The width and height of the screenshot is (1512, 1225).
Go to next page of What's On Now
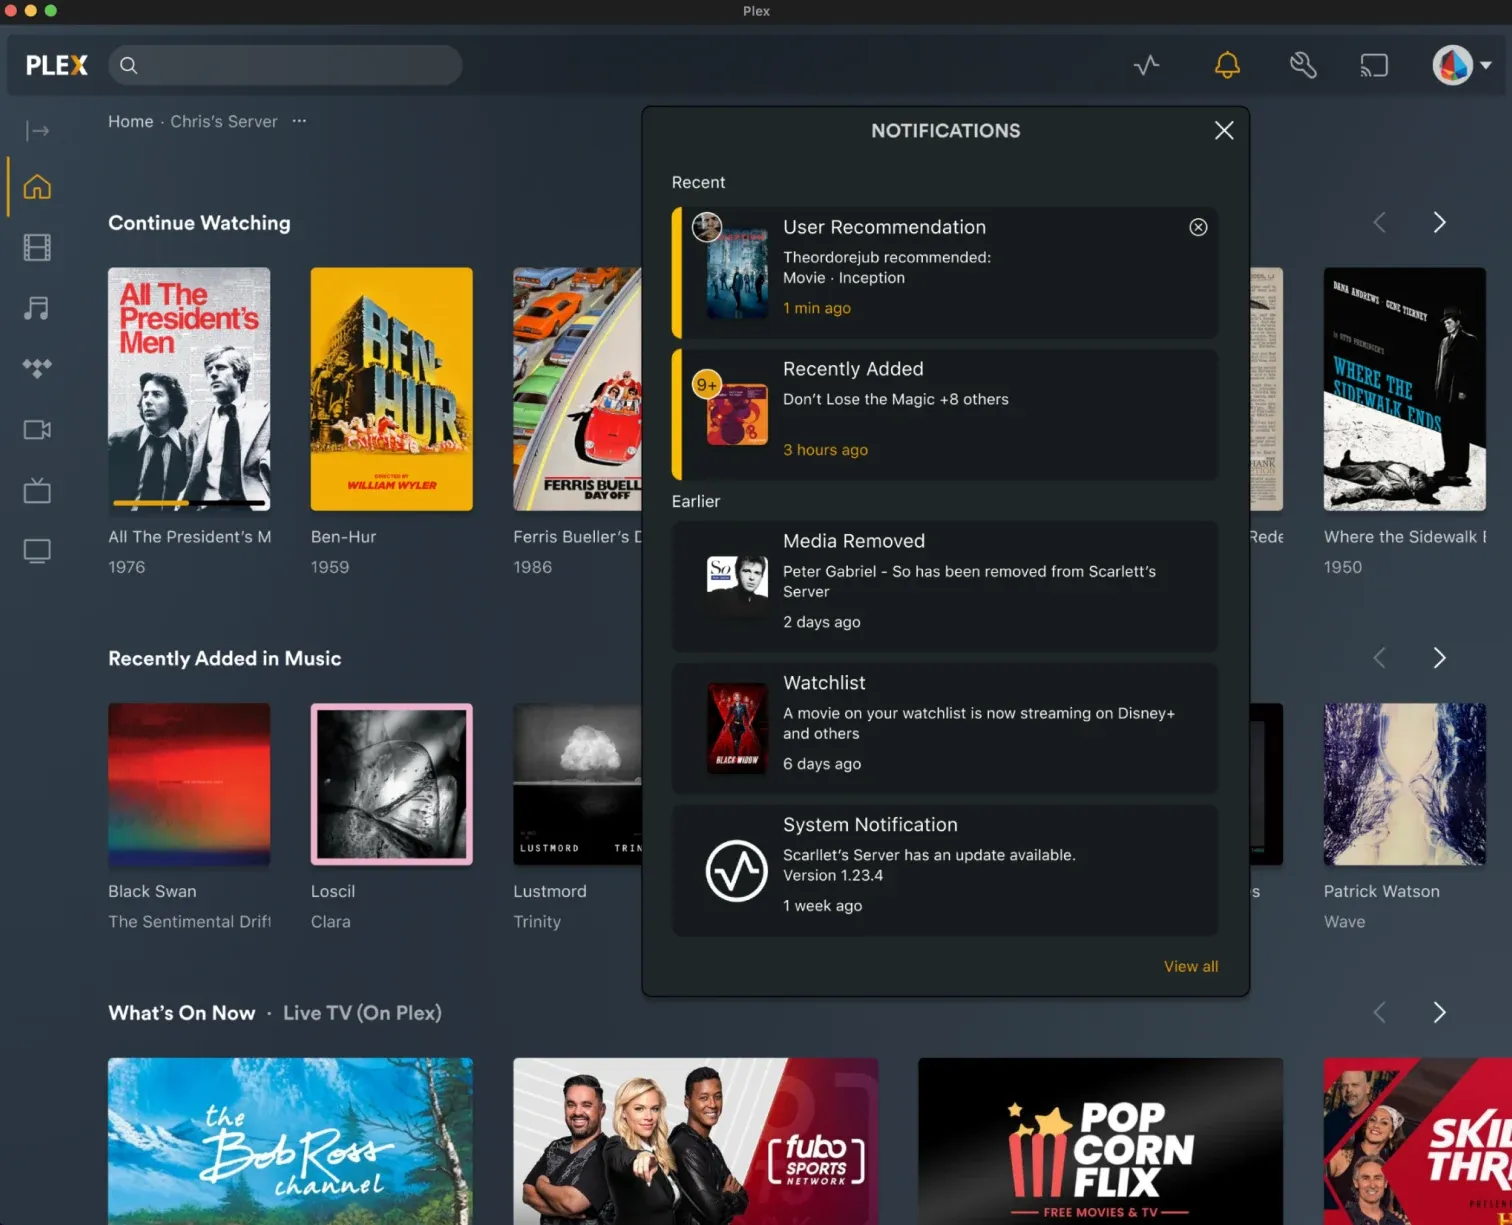(x=1439, y=1013)
